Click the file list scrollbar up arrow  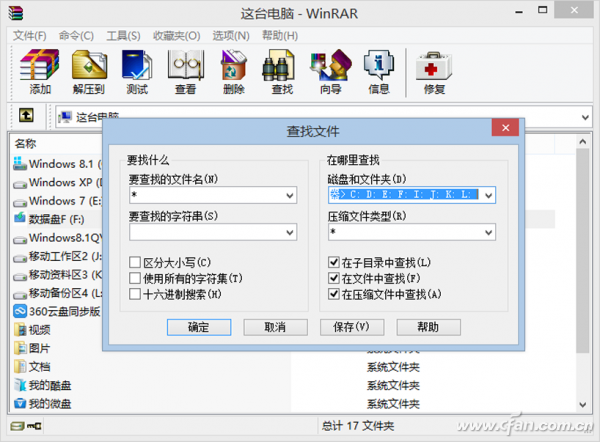(x=583, y=142)
